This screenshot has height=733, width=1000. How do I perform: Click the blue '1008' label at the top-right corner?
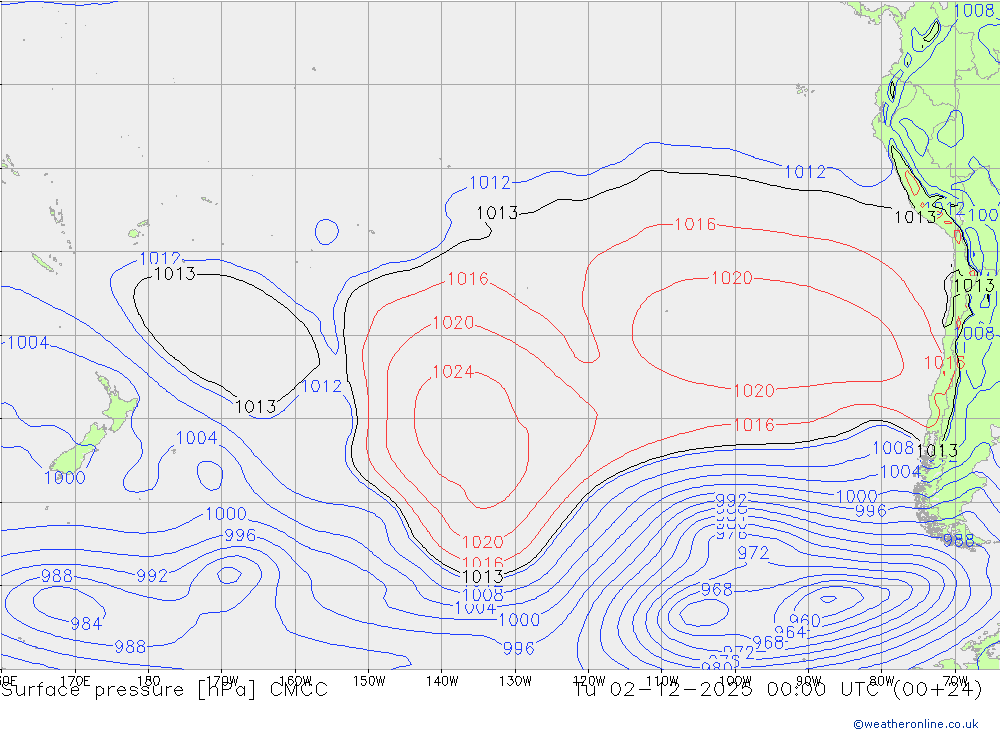[x=974, y=10]
